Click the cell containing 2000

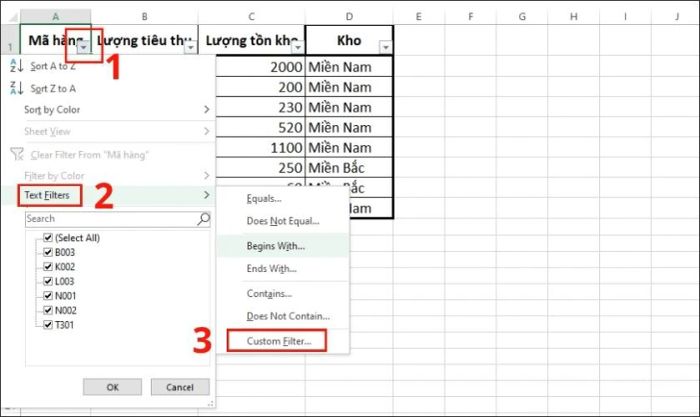pos(260,67)
